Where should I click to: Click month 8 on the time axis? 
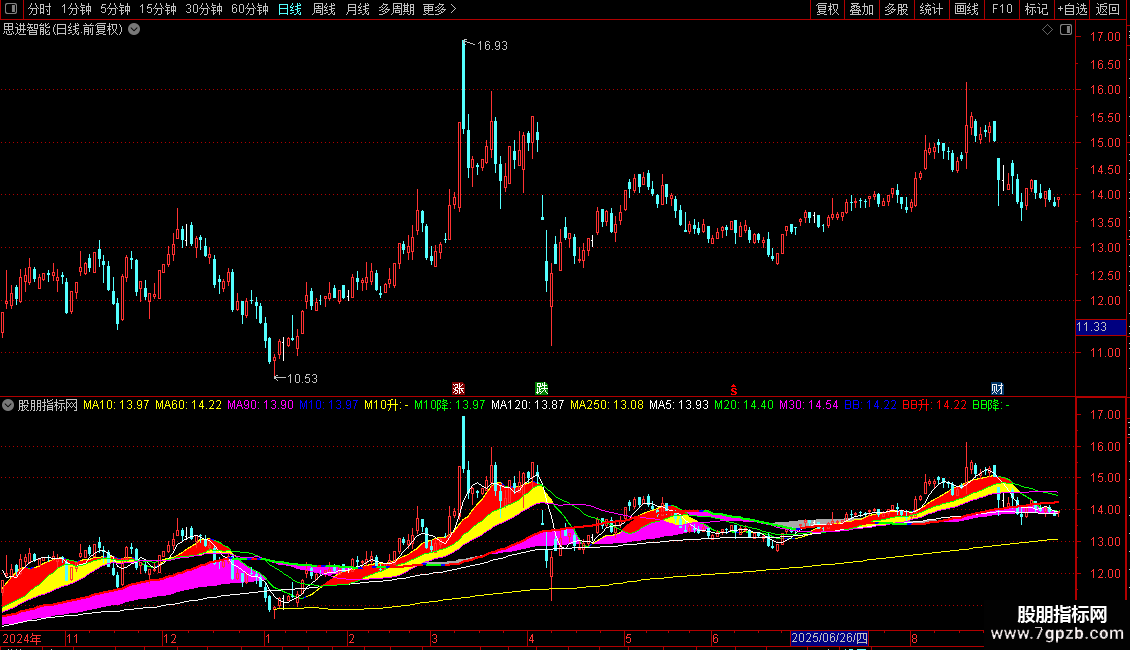click(x=914, y=638)
